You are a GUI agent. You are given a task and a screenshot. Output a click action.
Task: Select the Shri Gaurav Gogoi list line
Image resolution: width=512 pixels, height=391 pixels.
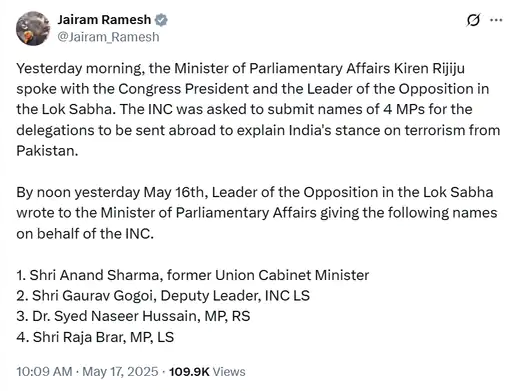coord(163,296)
